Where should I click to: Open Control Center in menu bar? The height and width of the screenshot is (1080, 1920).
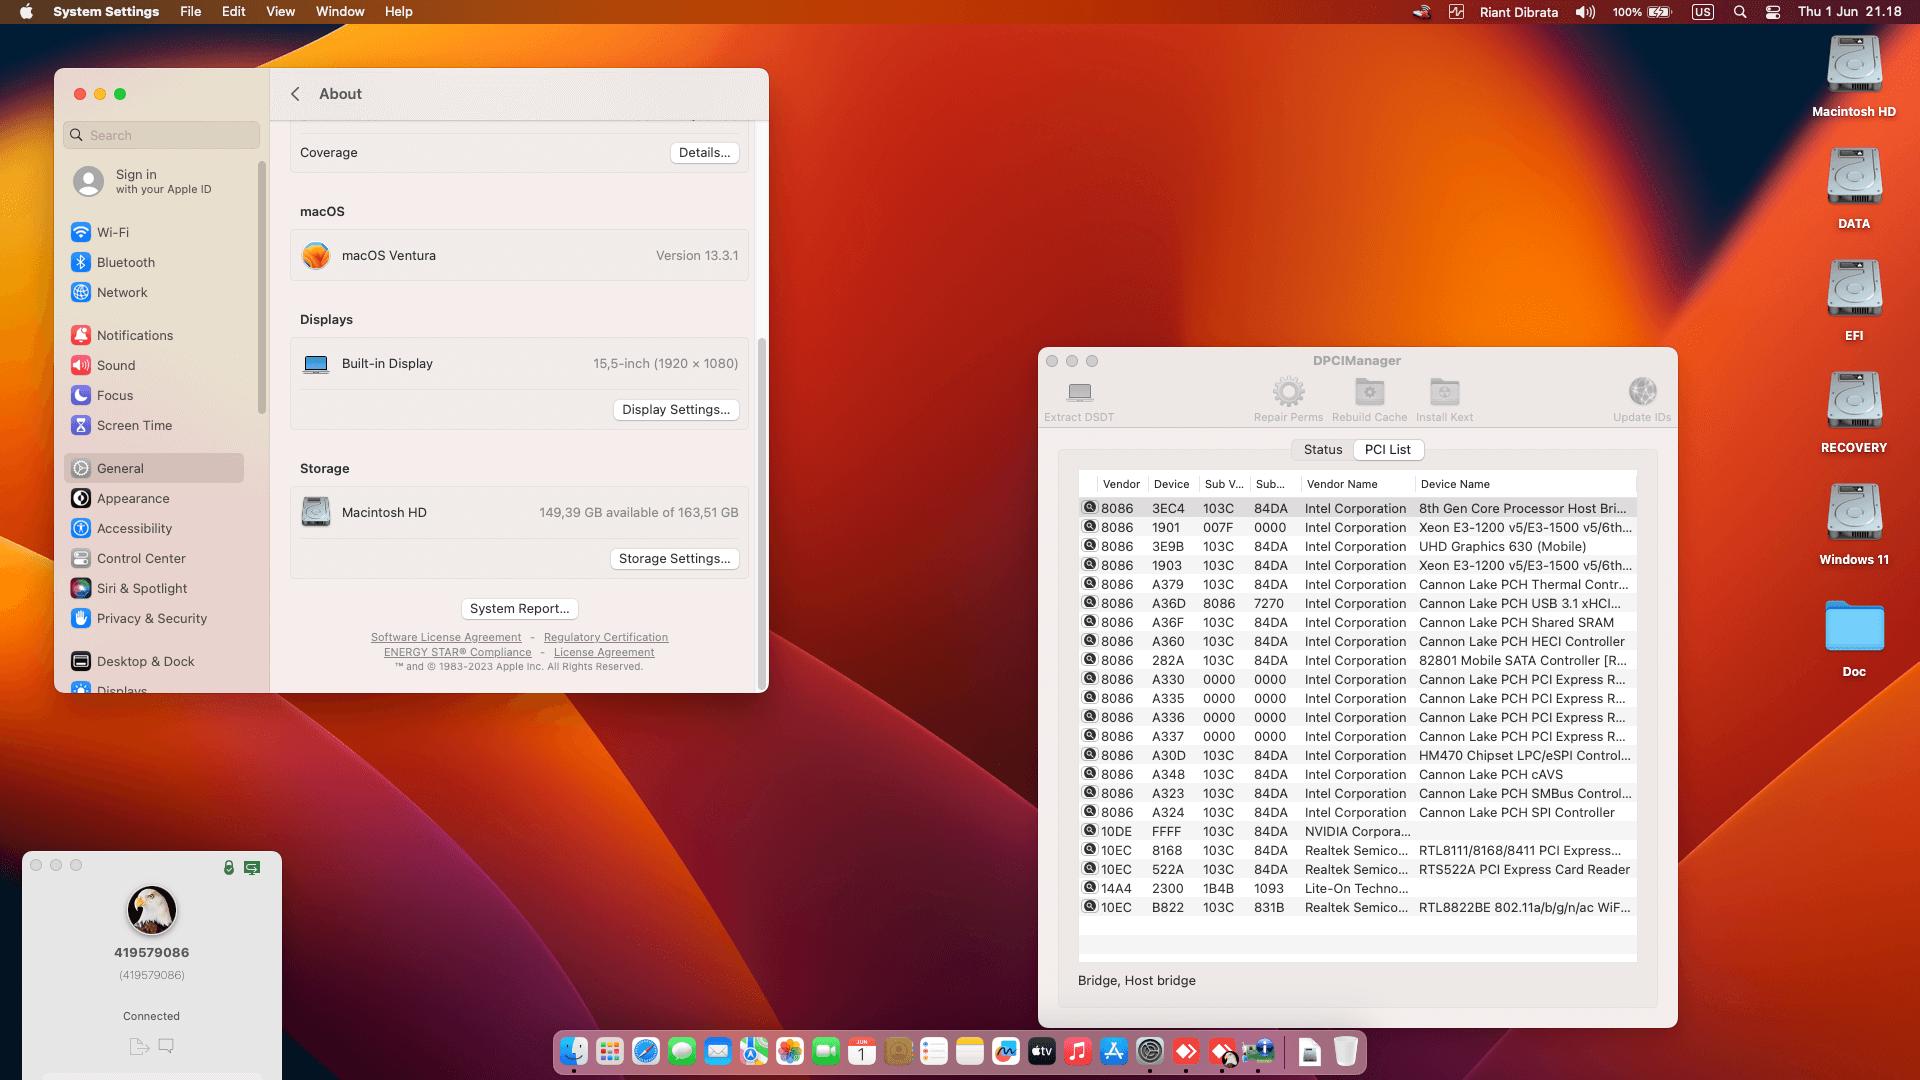[x=1773, y=12]
